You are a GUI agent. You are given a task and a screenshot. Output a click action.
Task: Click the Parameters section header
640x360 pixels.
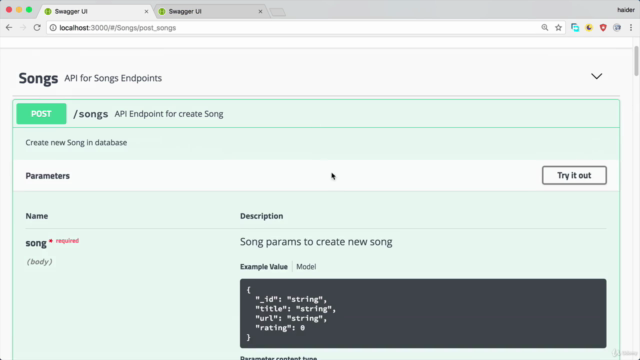tap(48, 176)
